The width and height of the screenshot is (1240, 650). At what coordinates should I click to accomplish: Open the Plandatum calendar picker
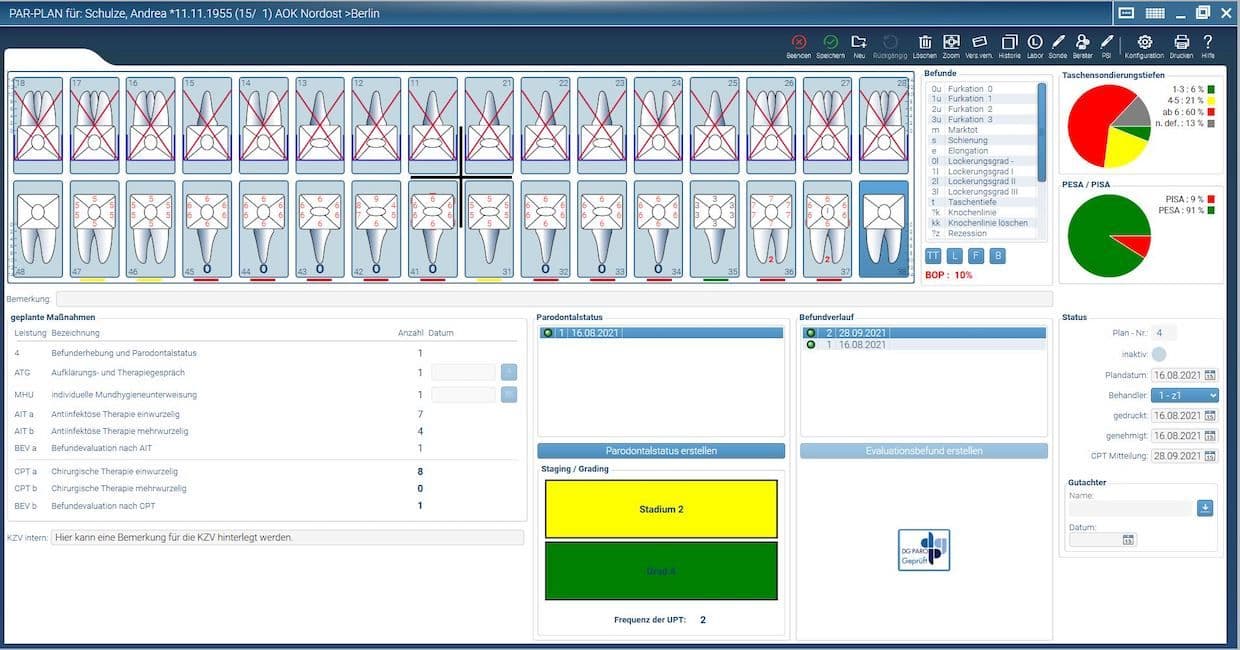[1210, 375]
